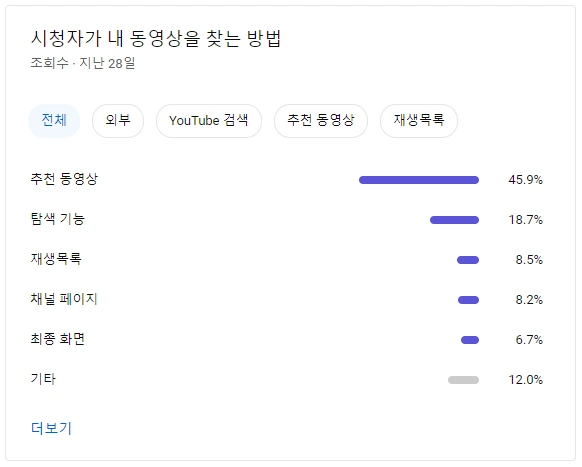Click the 채널 페이지 row label
Screen dimensions: 582x467
(x=64, y=299)
